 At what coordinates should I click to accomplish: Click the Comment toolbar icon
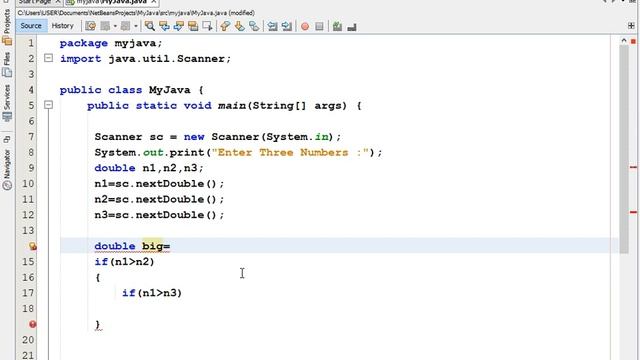[x=337, y=27]
